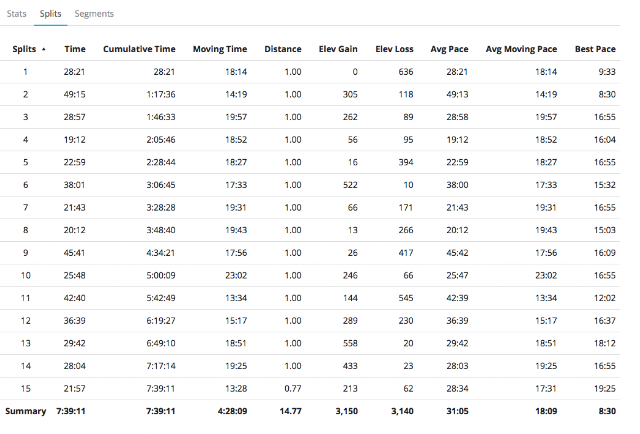The width and height of the screenshot is (640, 434).
Task: Select the Splits tab
Action: point(50,14)
